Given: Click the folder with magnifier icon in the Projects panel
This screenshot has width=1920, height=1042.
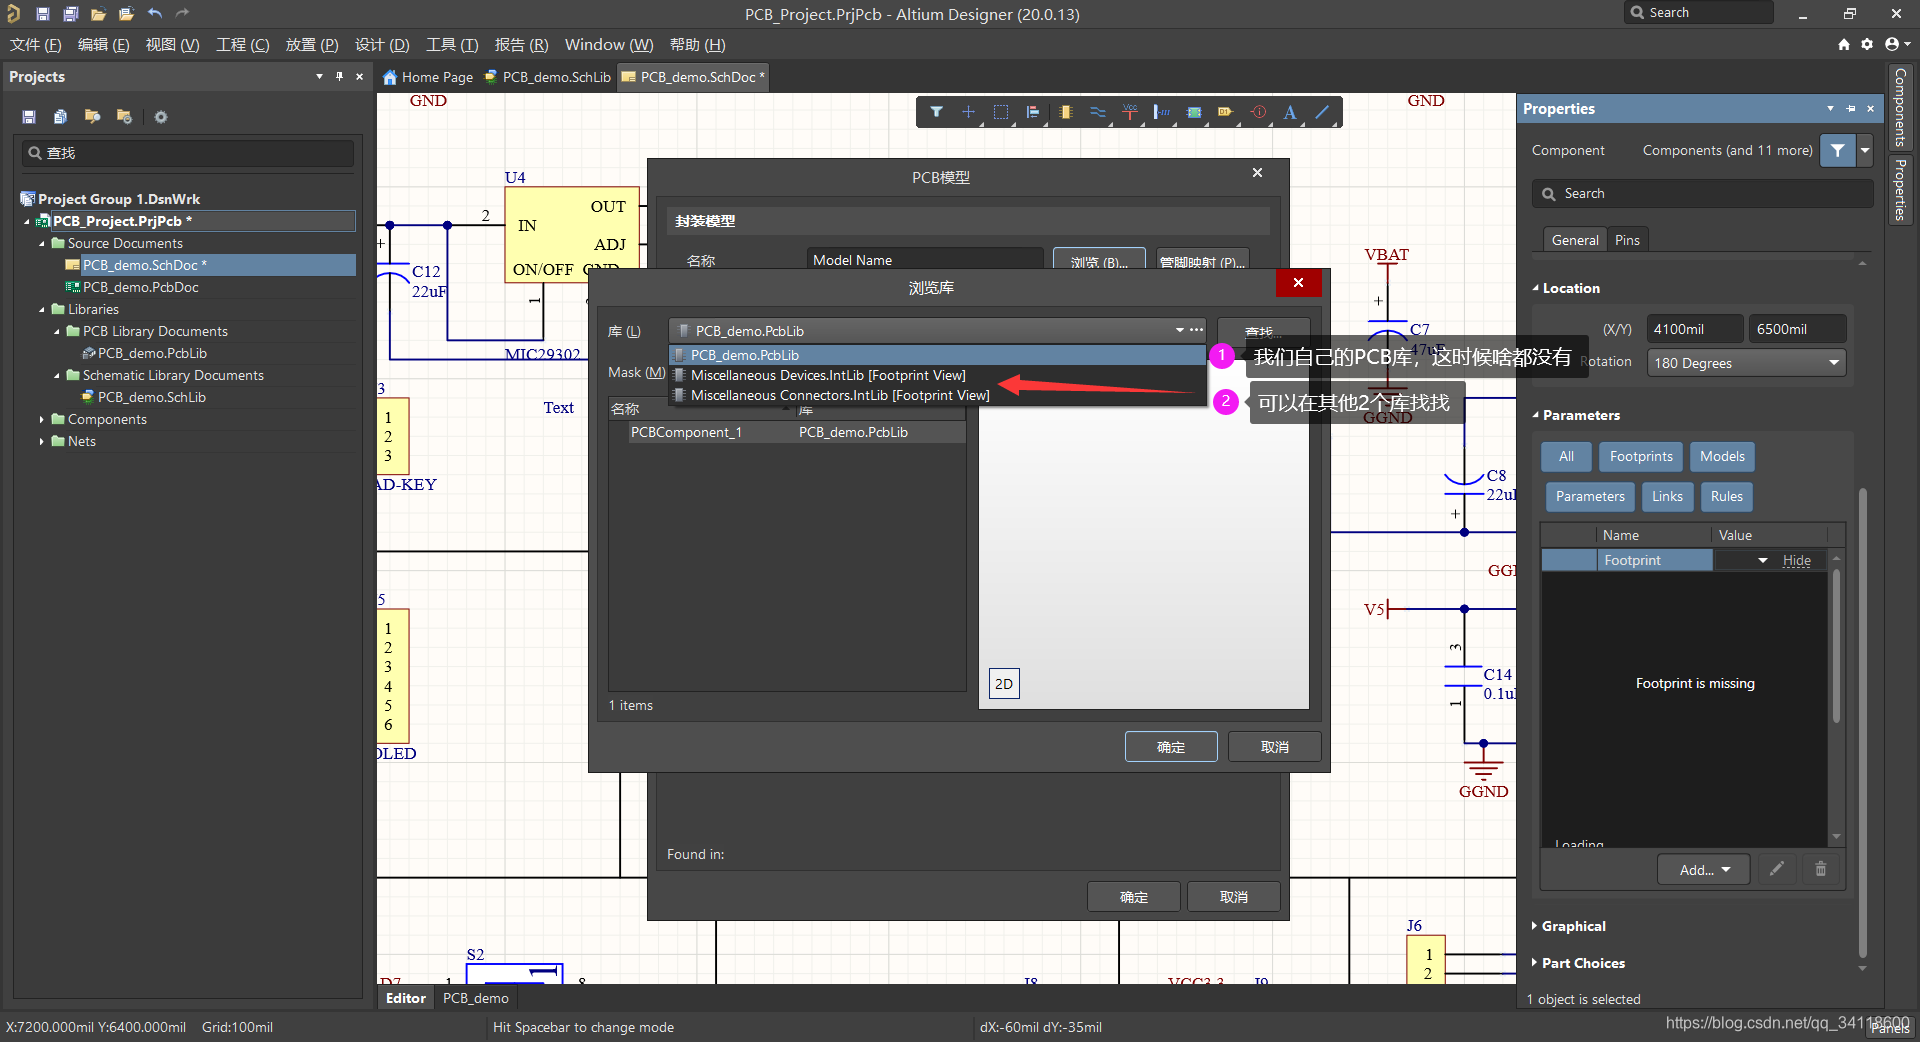Looking at the screenshot, I should click(92, 117).
